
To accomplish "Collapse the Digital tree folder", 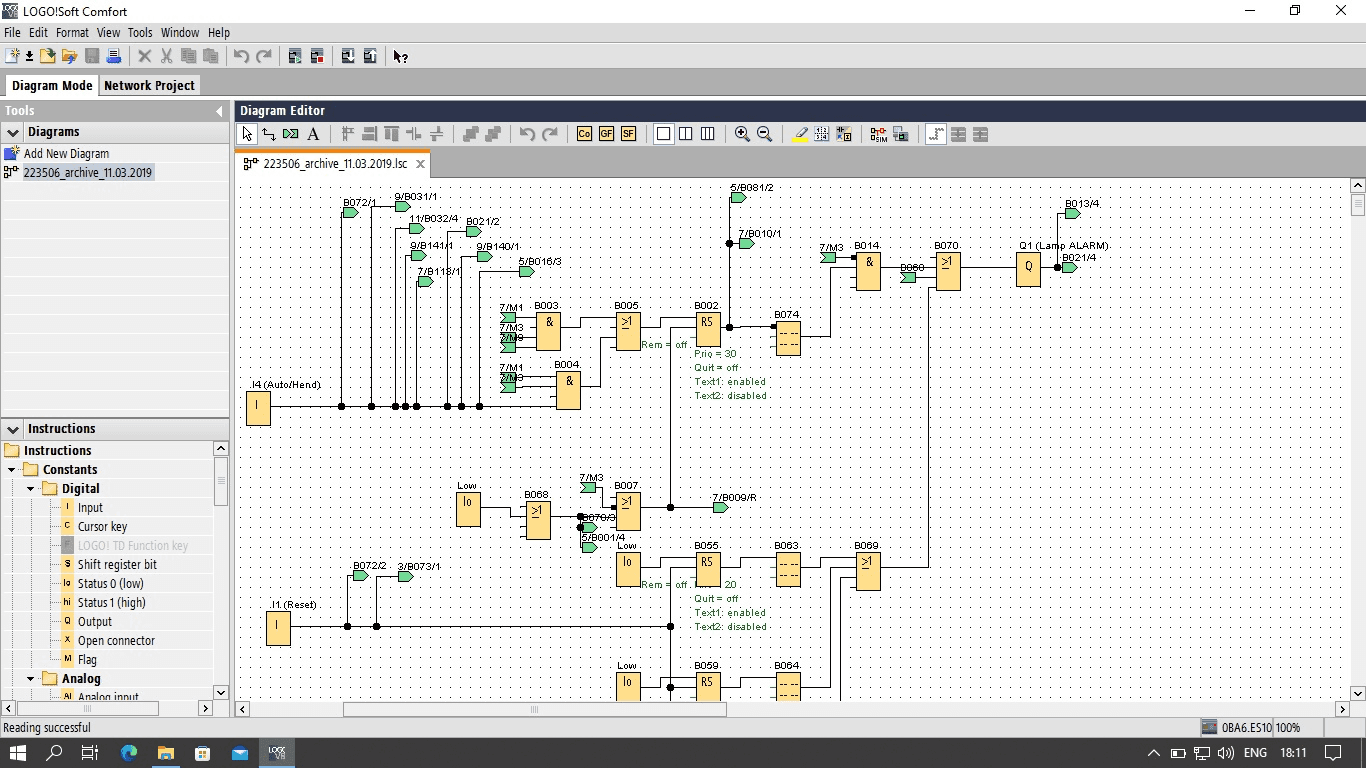I will pos(31,489).
